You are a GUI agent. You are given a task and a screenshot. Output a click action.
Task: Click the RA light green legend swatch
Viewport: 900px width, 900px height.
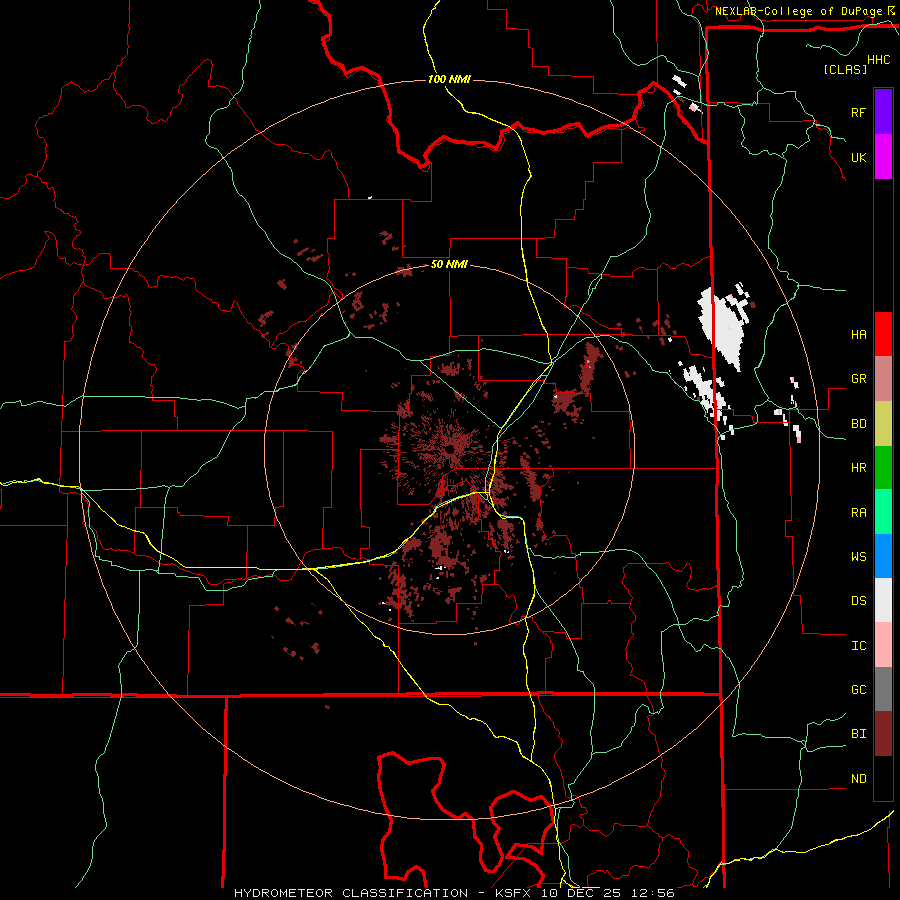click(883, 512)
